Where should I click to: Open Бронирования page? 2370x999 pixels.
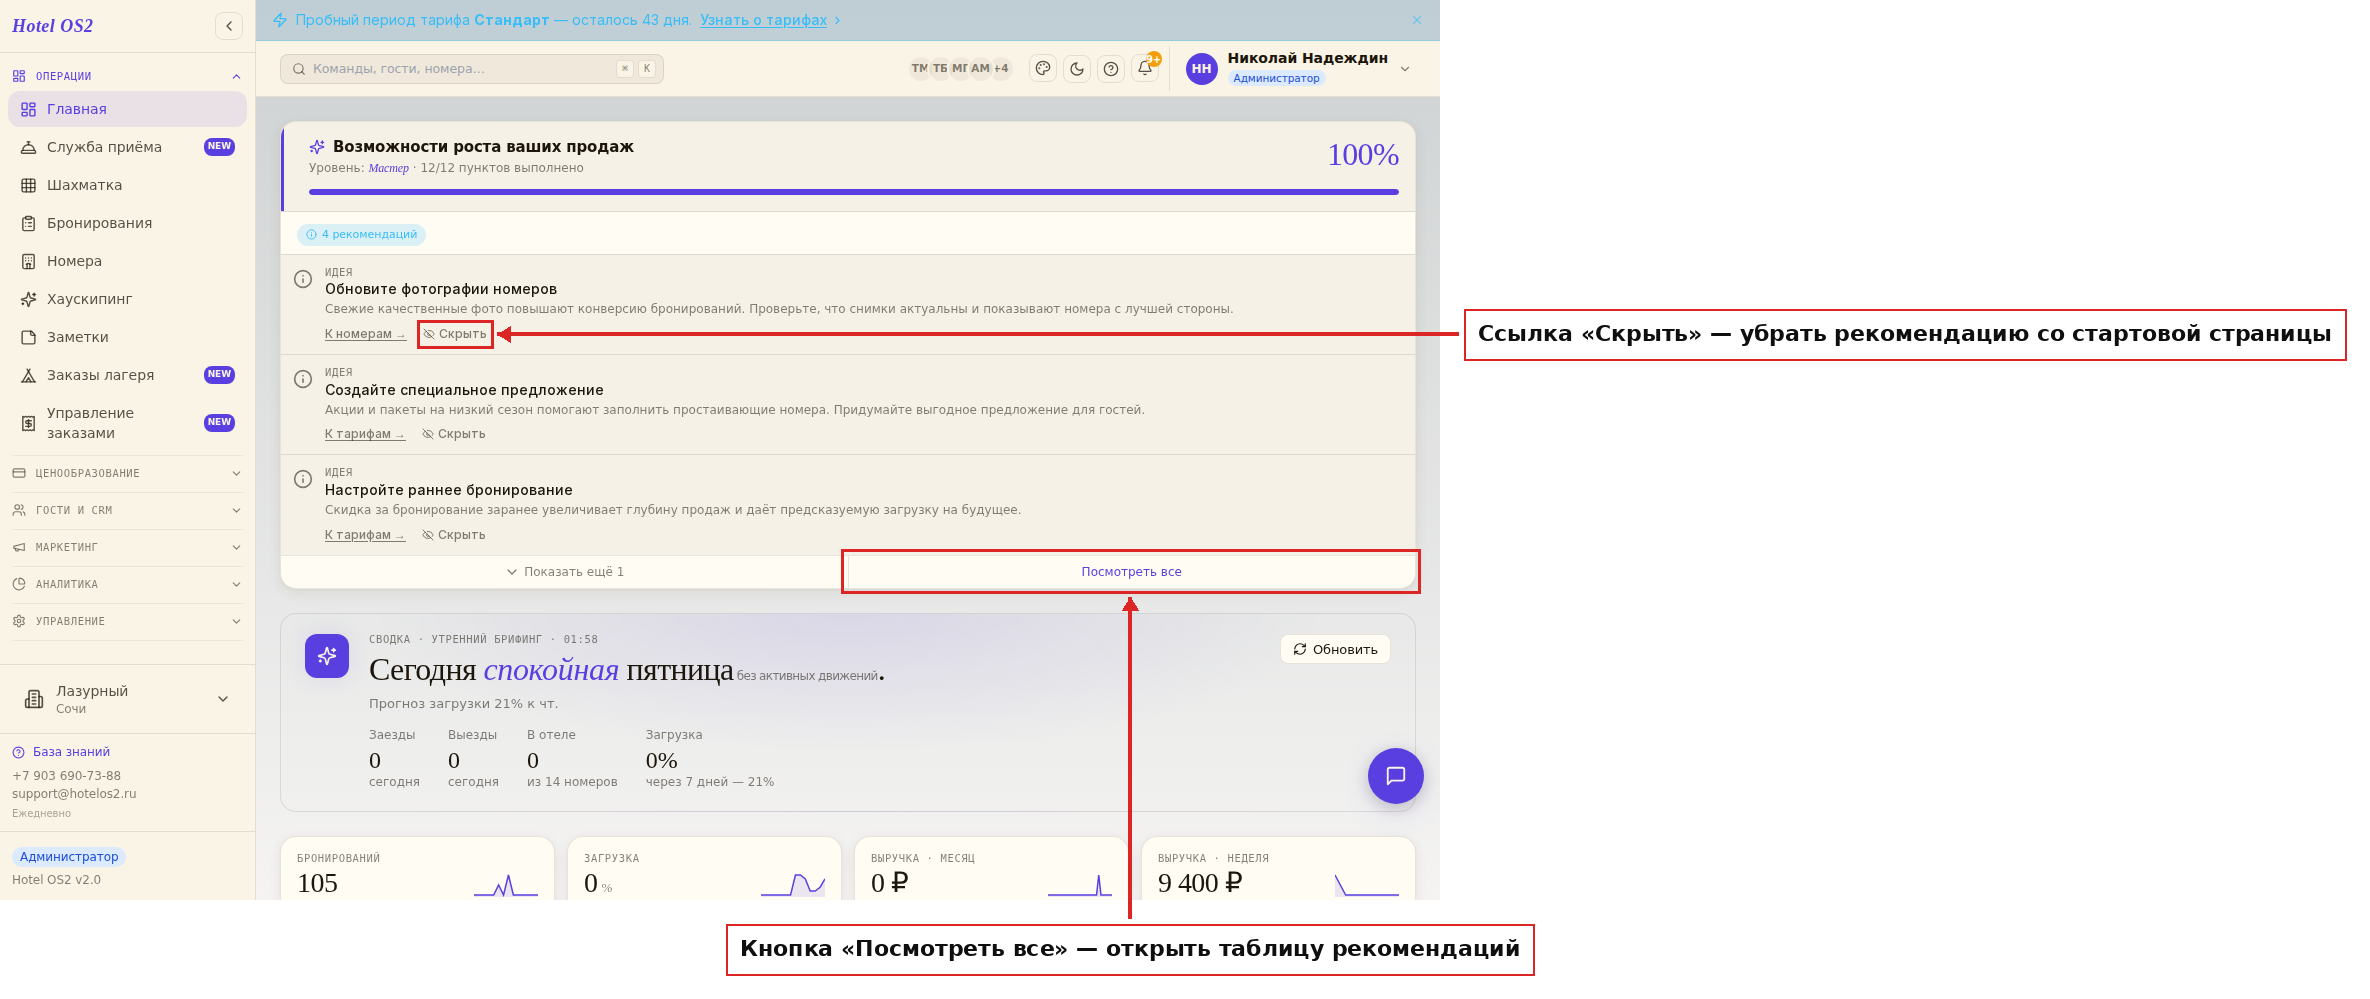pyautogui.click(x=127, y=223)
